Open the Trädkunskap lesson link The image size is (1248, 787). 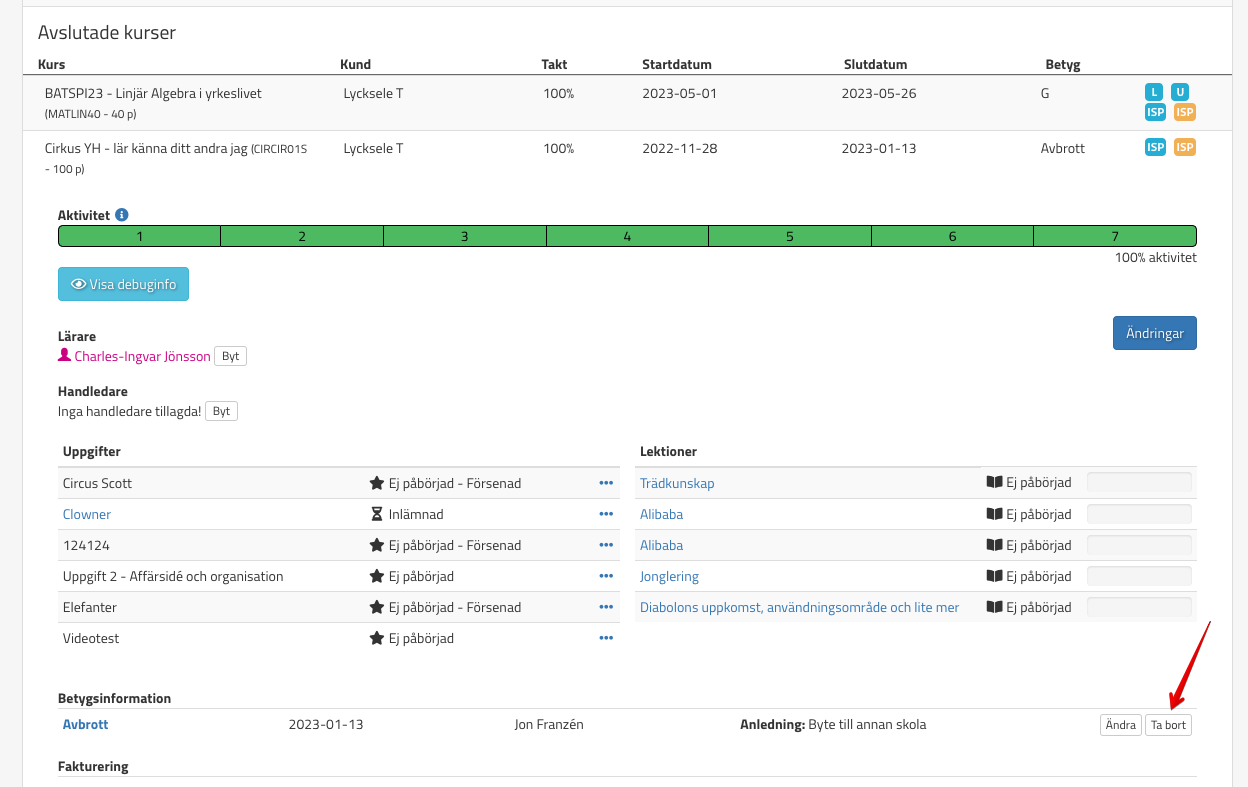[677, 483]
